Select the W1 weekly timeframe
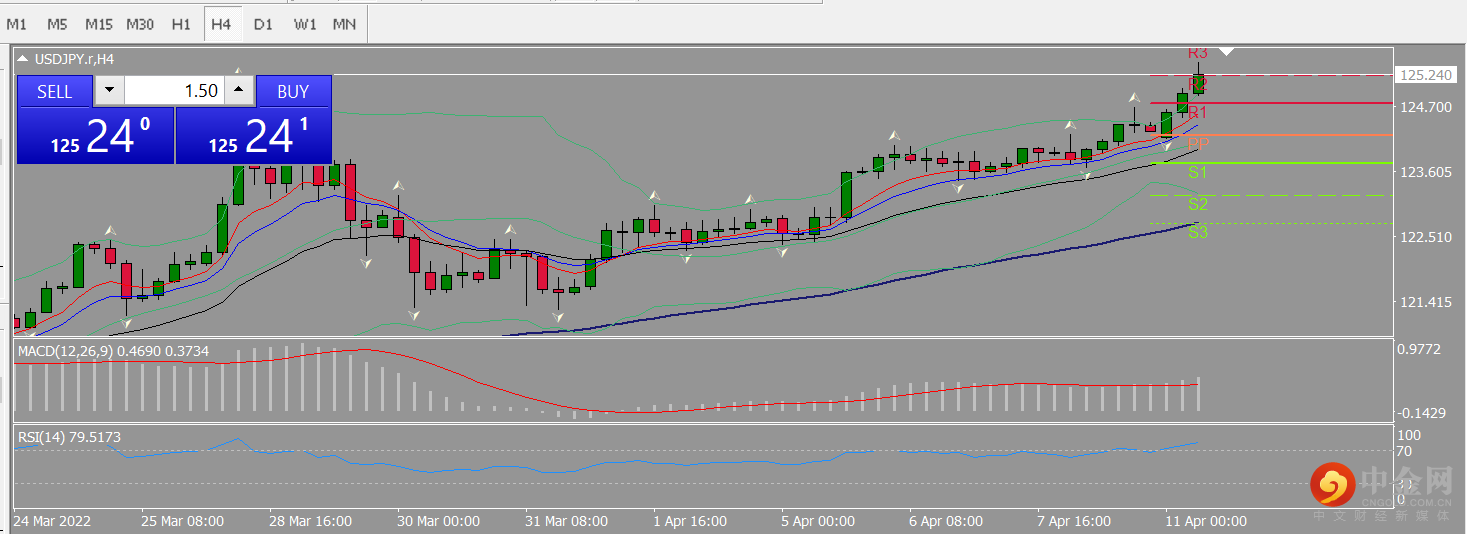The width and height of the screenshot is (1467, 534). [305, 23]
